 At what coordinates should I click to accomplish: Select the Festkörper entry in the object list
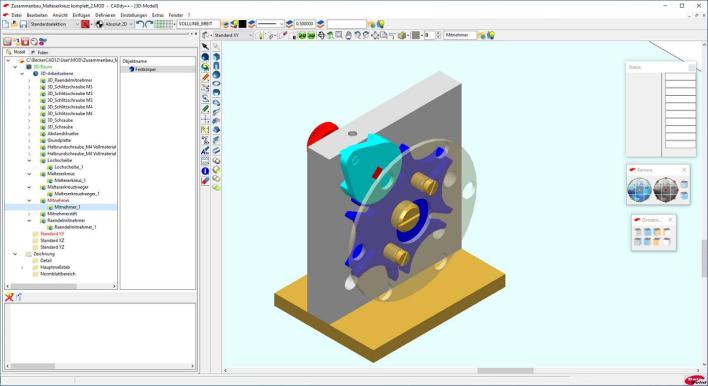(146, 70)
